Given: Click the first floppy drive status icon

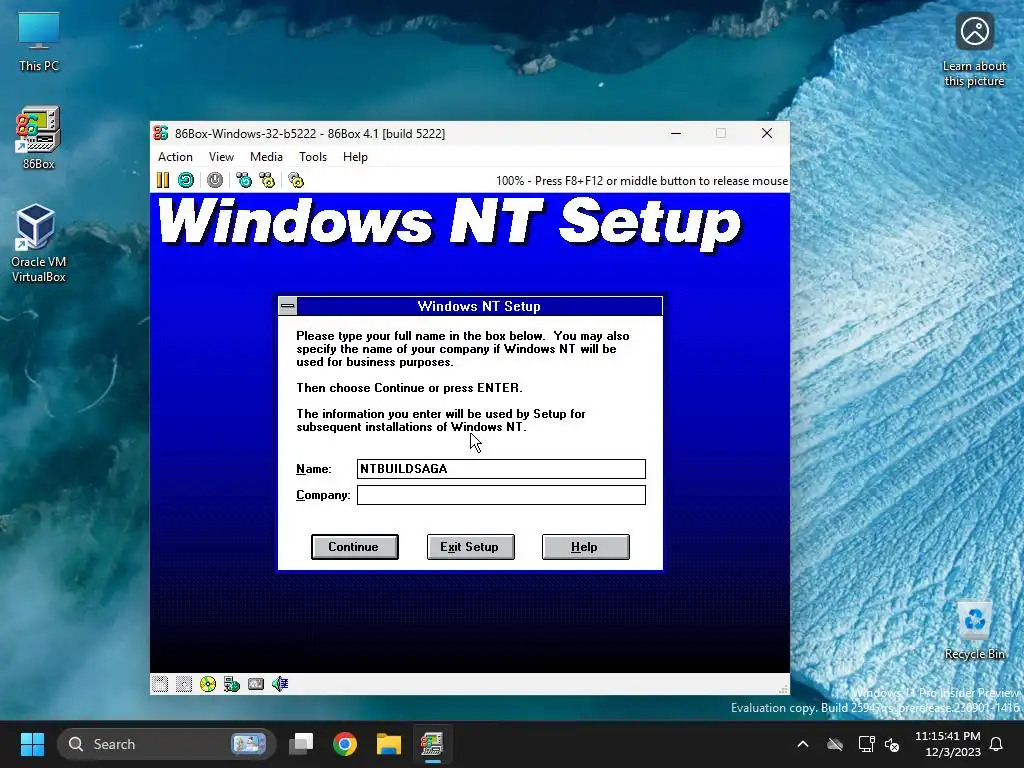Looking at the screenshot, I should [x=160, y=684].
